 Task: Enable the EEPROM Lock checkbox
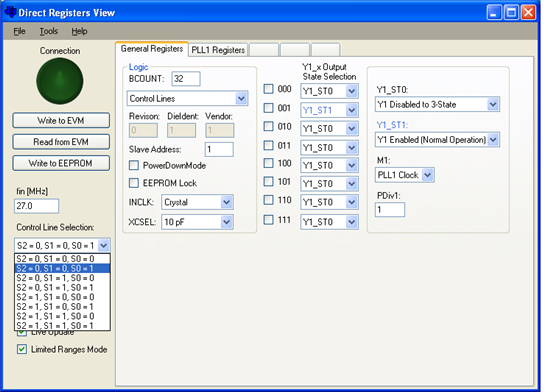(134, 183)
